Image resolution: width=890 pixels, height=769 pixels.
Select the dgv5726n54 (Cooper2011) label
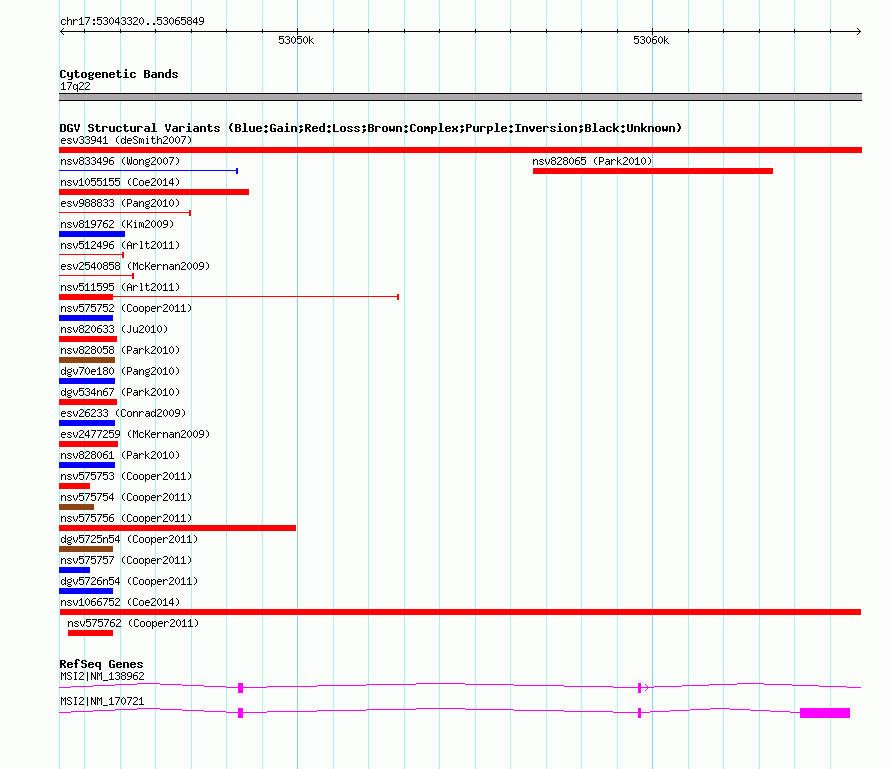129,581
